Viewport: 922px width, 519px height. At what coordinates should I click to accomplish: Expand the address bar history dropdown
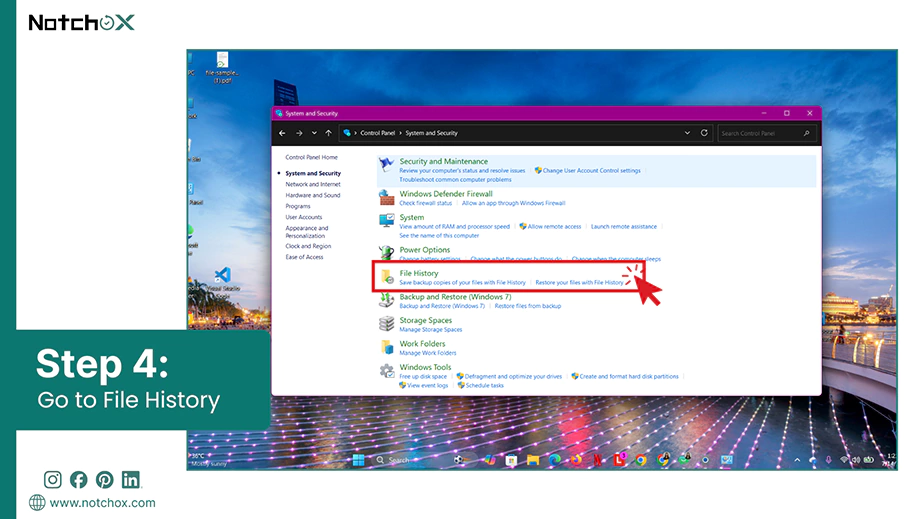pyautogui.click(x=687, y=133)
